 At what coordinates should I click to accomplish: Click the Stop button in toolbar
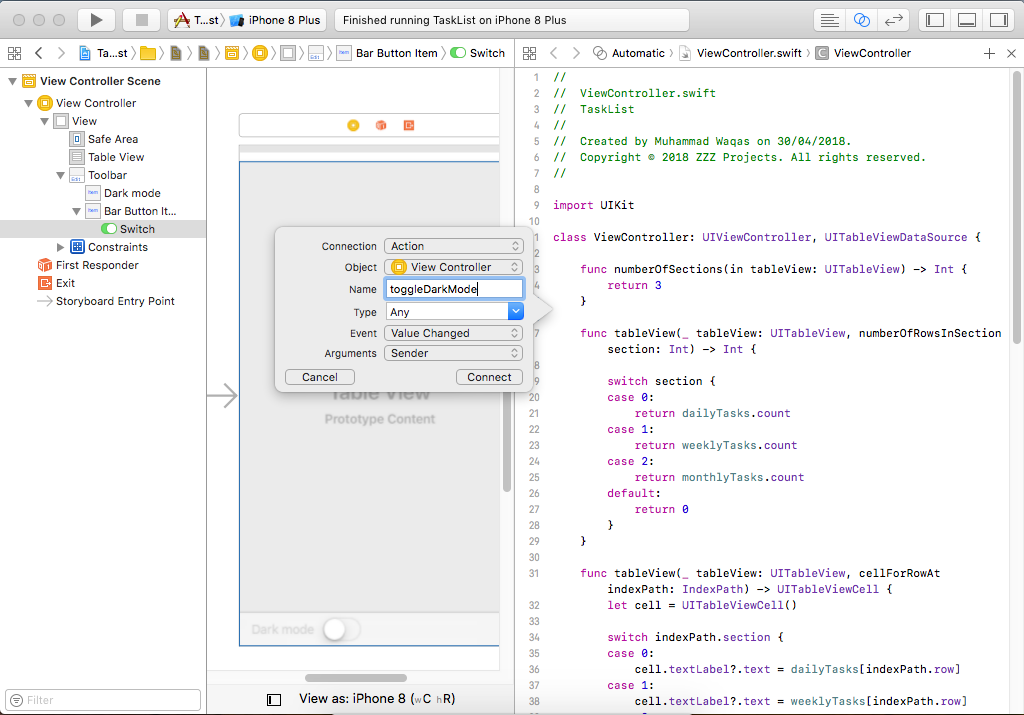[x=141, y=20]
